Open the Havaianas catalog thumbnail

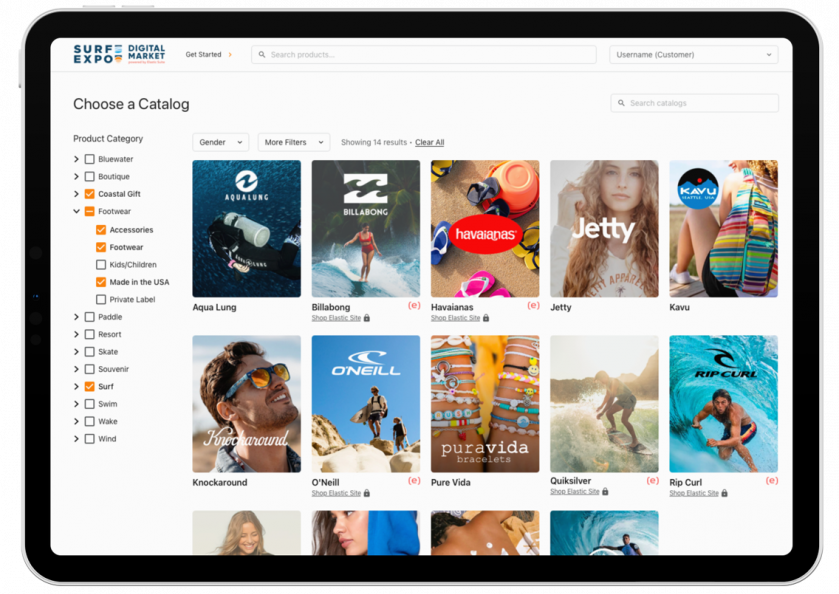click(485, 229)
